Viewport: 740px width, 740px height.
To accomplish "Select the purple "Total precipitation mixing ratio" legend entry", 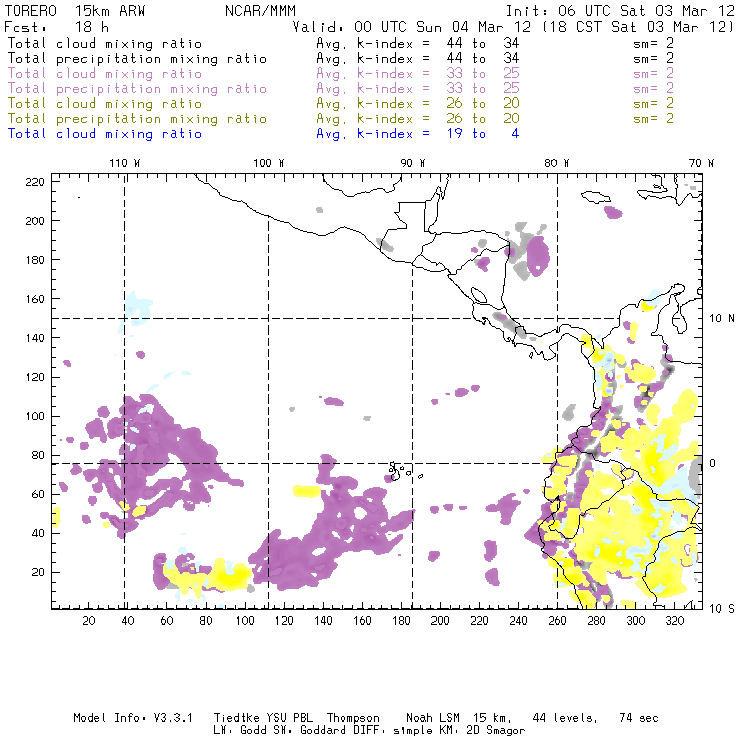I will coord(137,89).
